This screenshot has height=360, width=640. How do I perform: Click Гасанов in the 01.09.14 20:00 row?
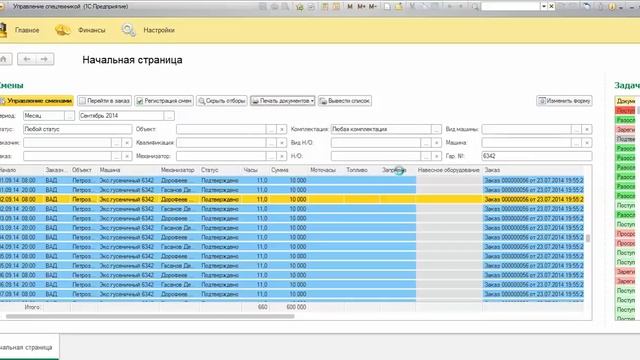177,190
